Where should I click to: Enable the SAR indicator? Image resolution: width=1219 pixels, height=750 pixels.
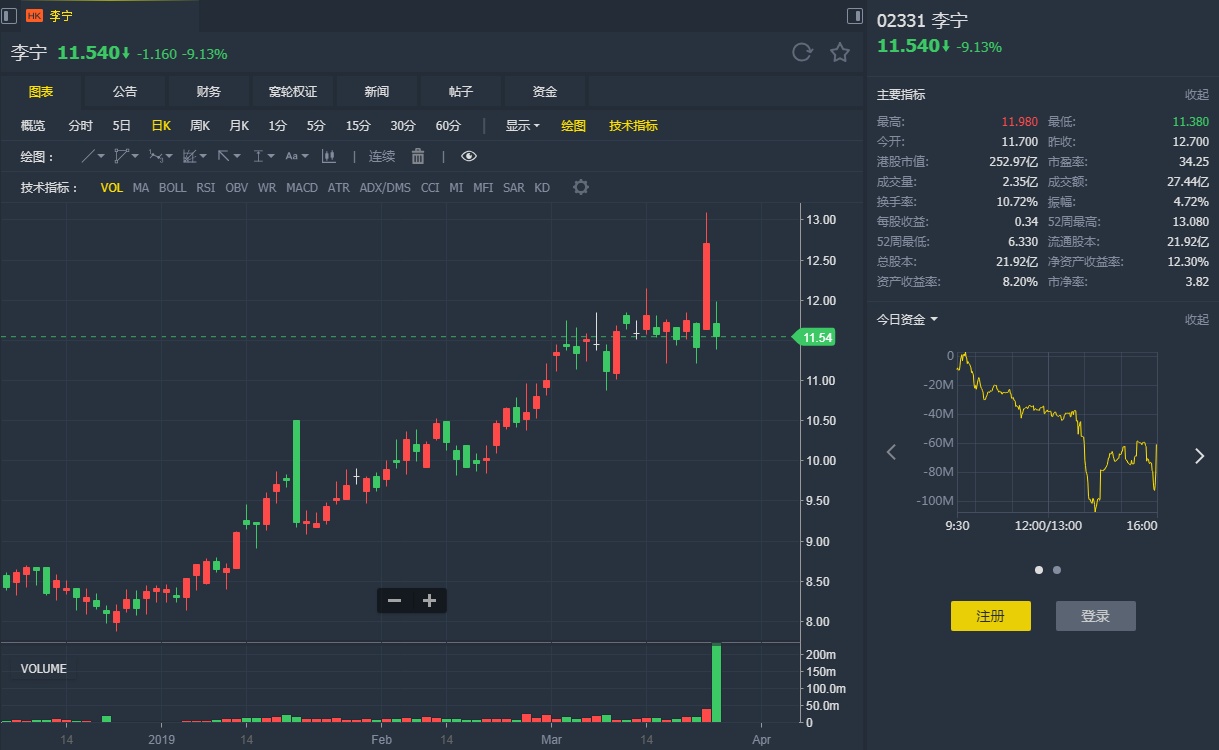(513, 188)
